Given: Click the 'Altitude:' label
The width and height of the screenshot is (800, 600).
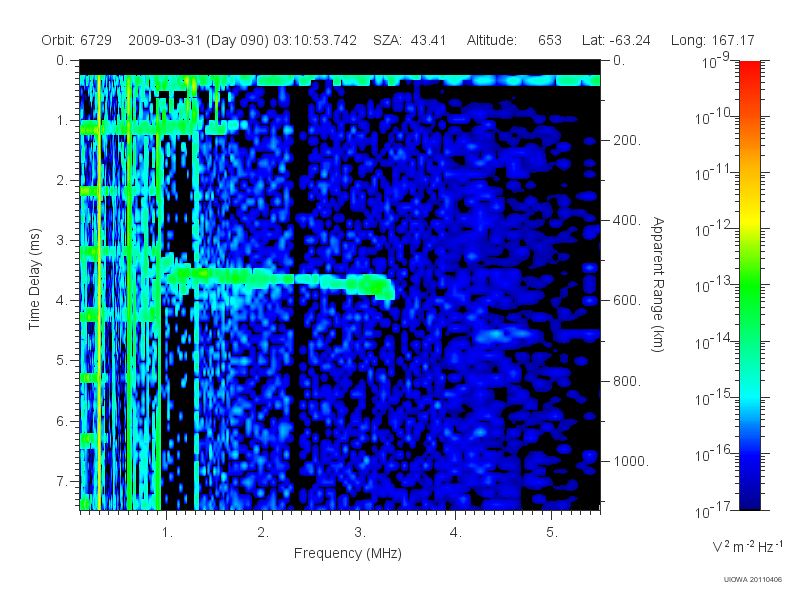Looking at the screenshot, I should (492, 40).
